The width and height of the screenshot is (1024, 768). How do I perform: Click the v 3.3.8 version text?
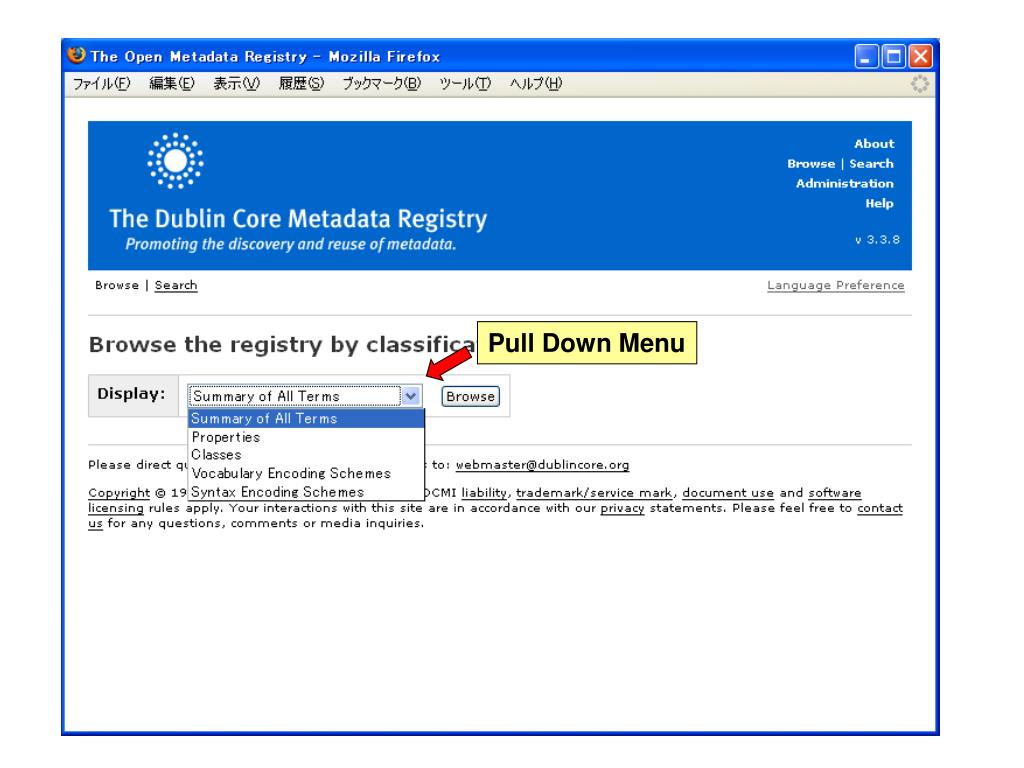877,240
